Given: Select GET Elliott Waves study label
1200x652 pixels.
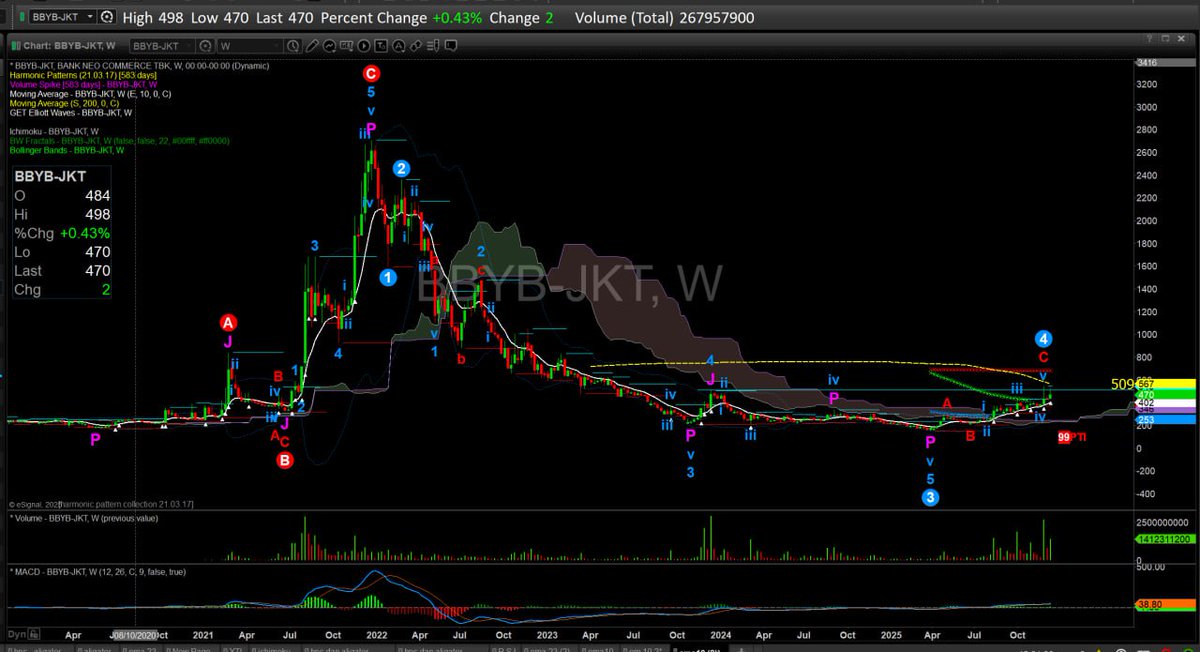Looking at the screenshot, I should [x=71, y=112].
